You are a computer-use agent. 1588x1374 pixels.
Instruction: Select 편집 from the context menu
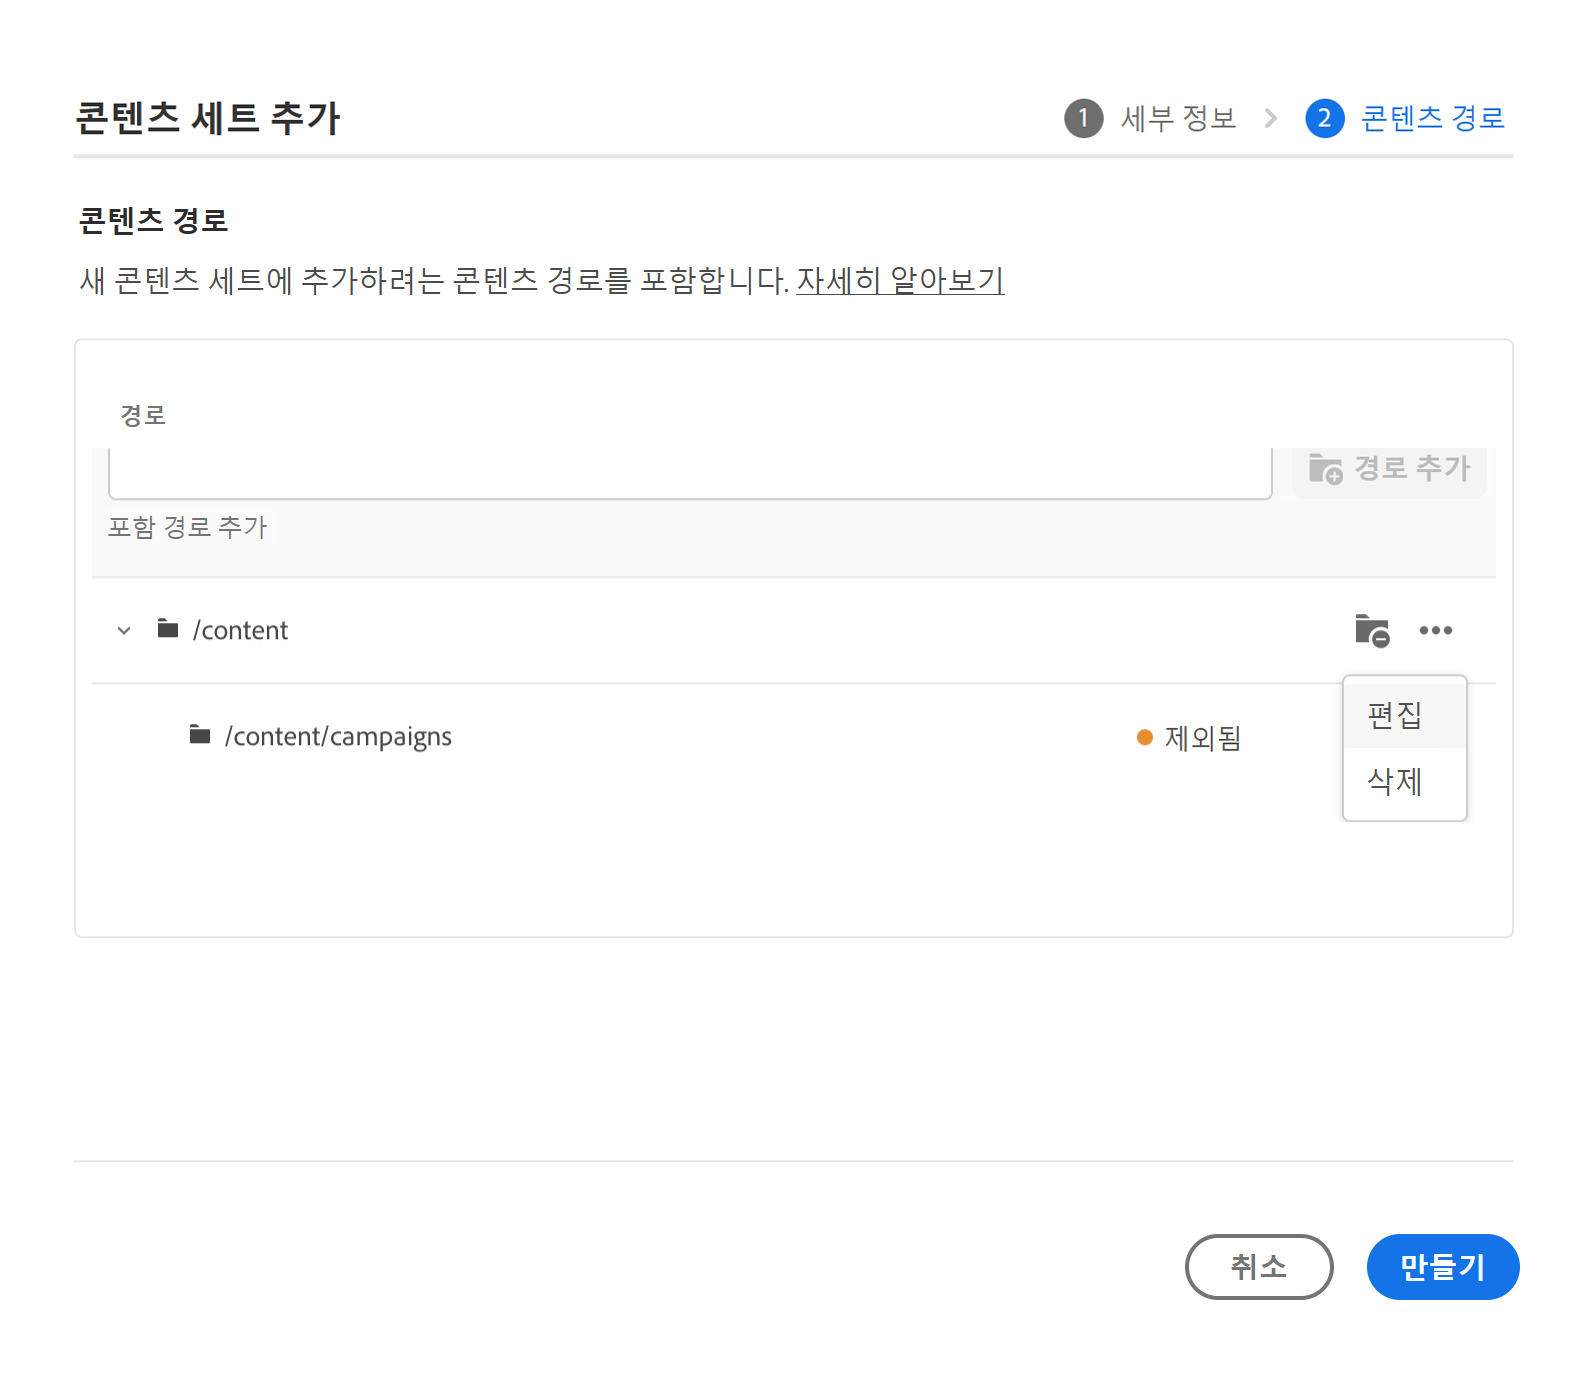[1395, 715]
